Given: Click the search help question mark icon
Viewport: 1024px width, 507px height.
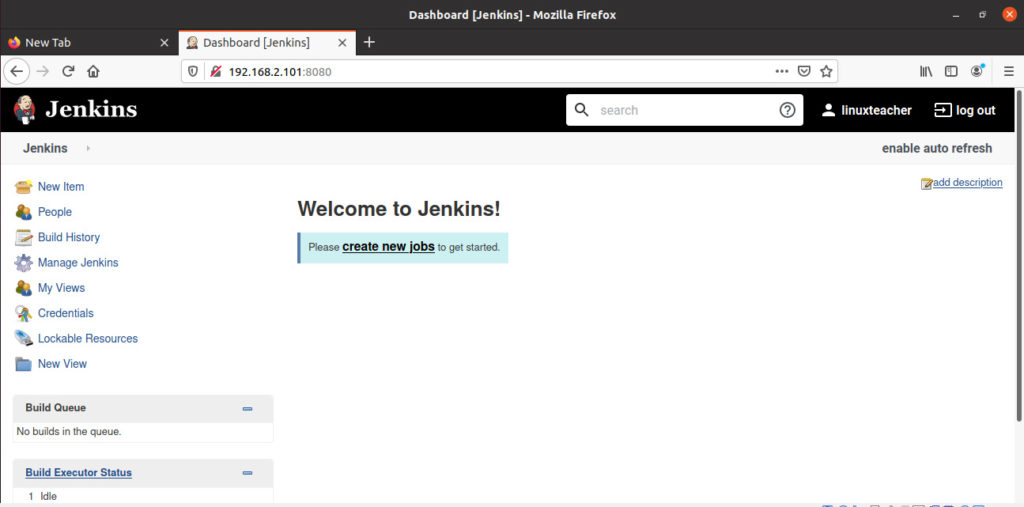Looking at the screenshot, I should [x=788, y=110].
